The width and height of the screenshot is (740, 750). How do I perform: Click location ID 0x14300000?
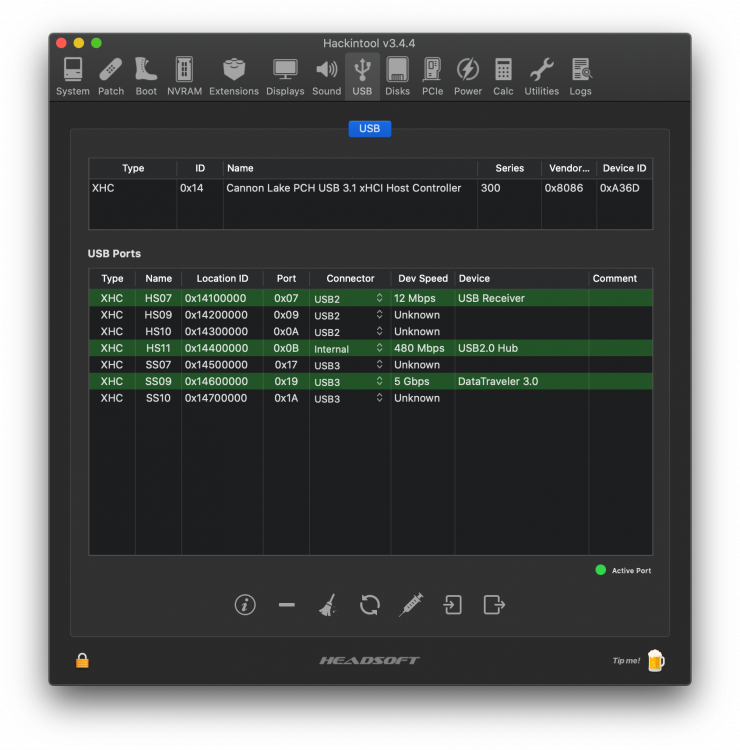216,331
